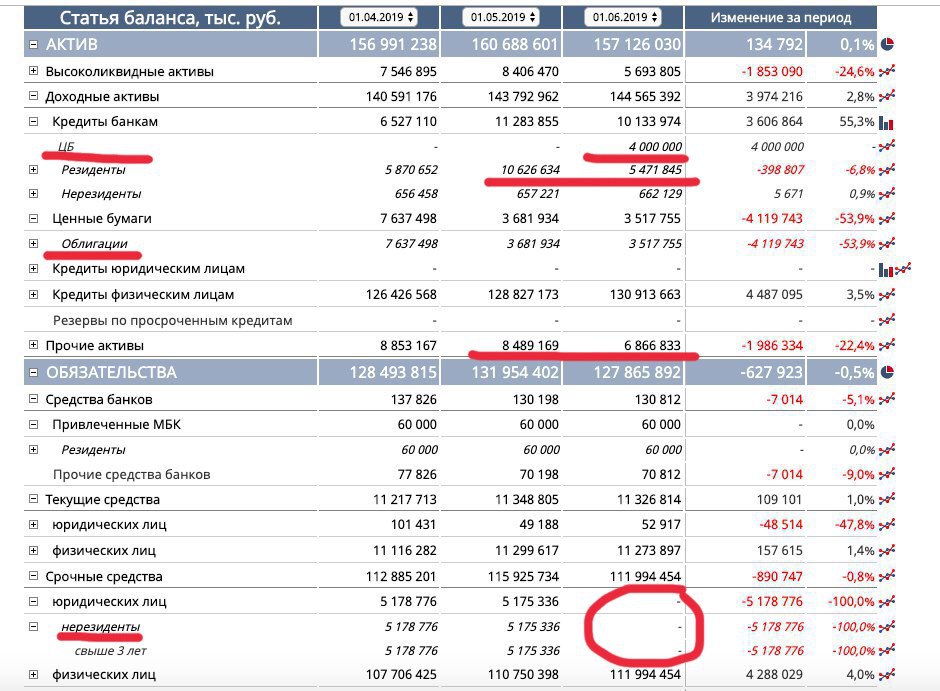Expand Высоколиквидные активы row
The image size is (940, 691).
(x=34, y=71)
